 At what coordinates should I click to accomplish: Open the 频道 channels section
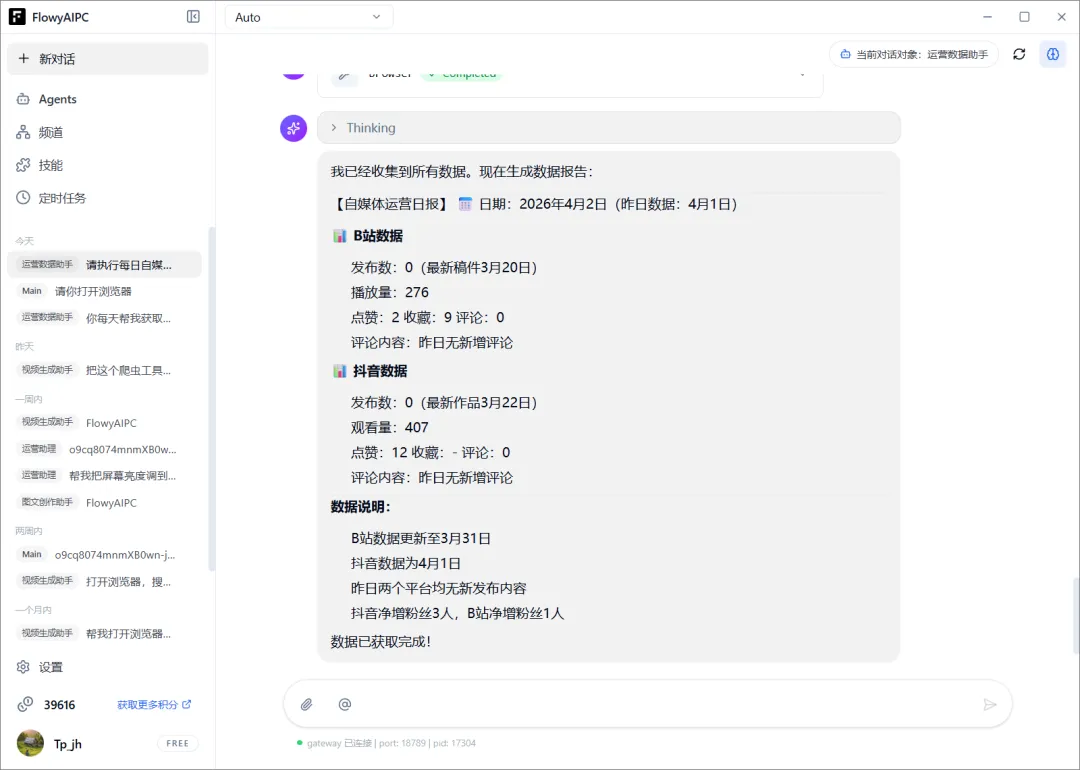(x=107, y=132)
